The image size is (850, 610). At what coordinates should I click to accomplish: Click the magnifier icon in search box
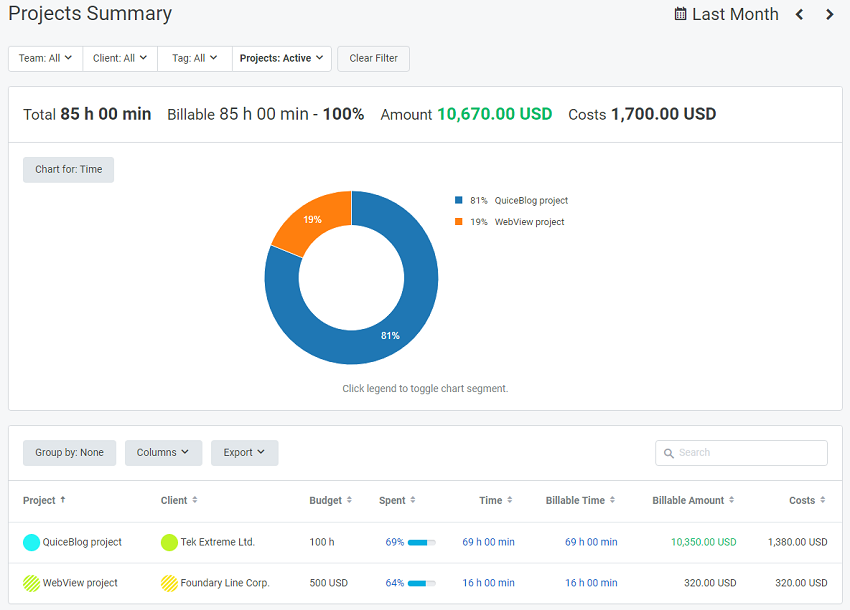click(668, 453)
